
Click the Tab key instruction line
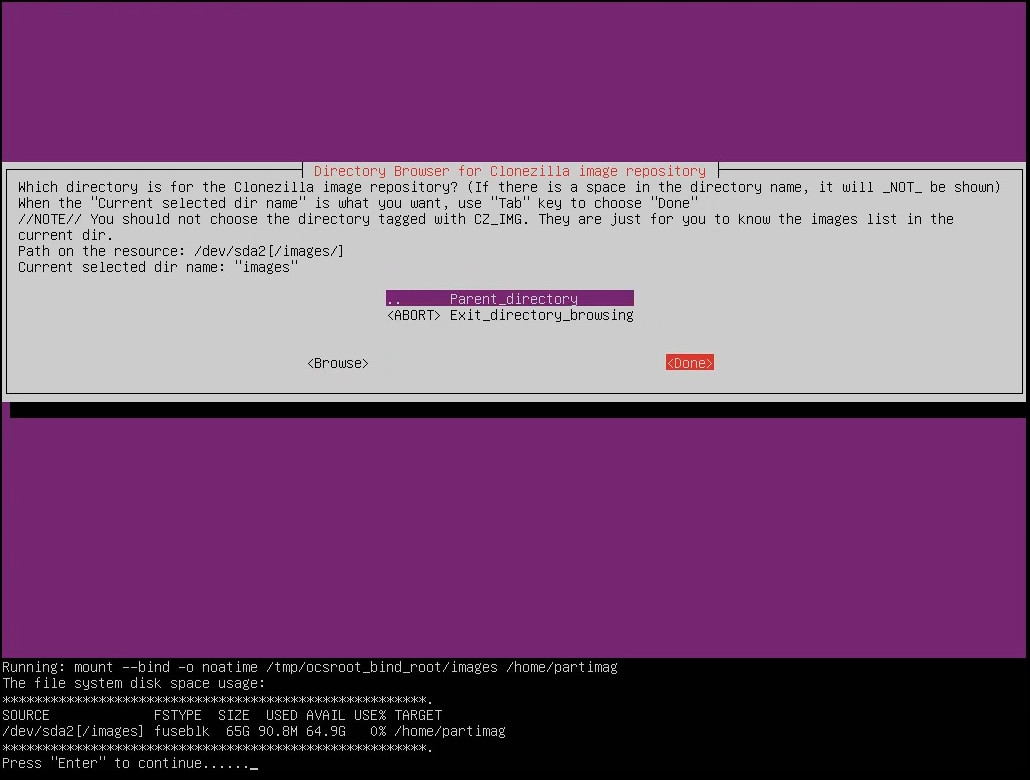pyautogui.click(x=358, y=203)
